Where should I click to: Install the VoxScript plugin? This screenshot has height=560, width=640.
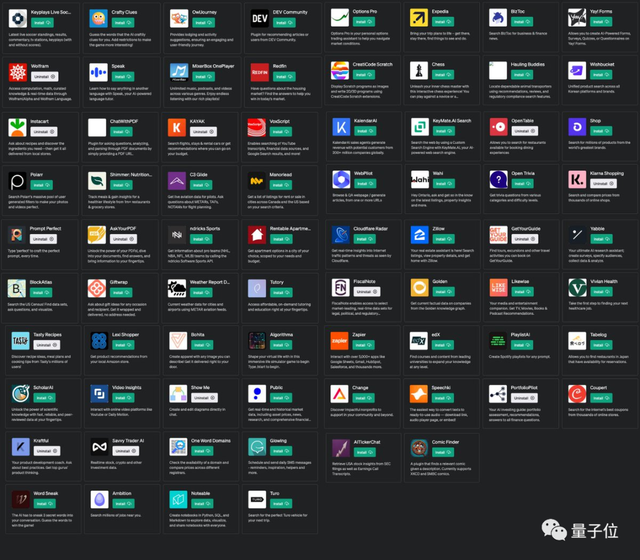pos(281,132)
